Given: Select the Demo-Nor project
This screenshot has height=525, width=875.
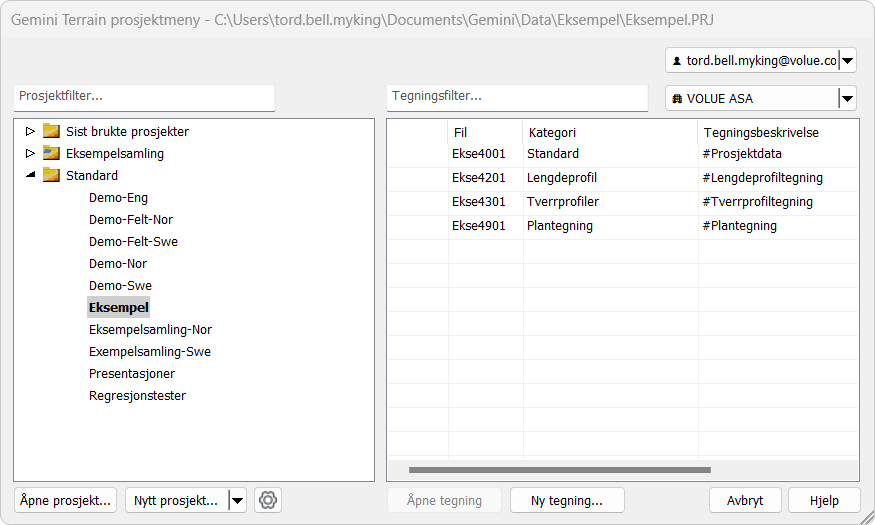Looking at the screenshot, I should (x=118, y=263).
